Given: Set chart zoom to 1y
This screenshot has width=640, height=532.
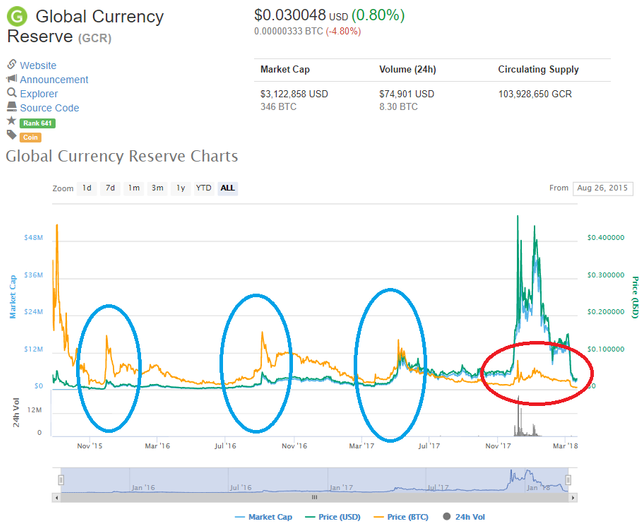Looking at the screenshot, I should [181, 188].
